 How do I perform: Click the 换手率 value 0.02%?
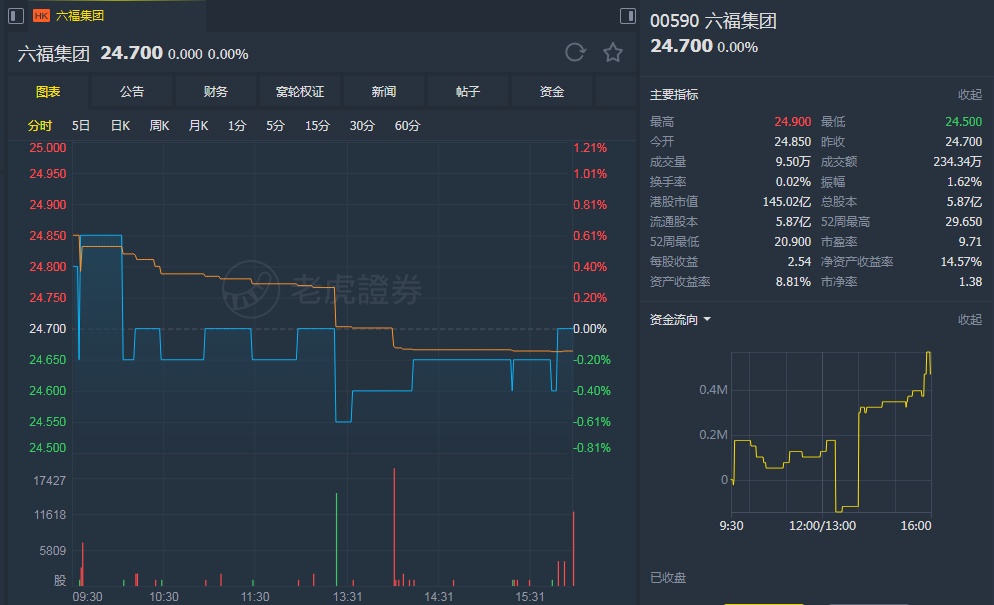793,182
